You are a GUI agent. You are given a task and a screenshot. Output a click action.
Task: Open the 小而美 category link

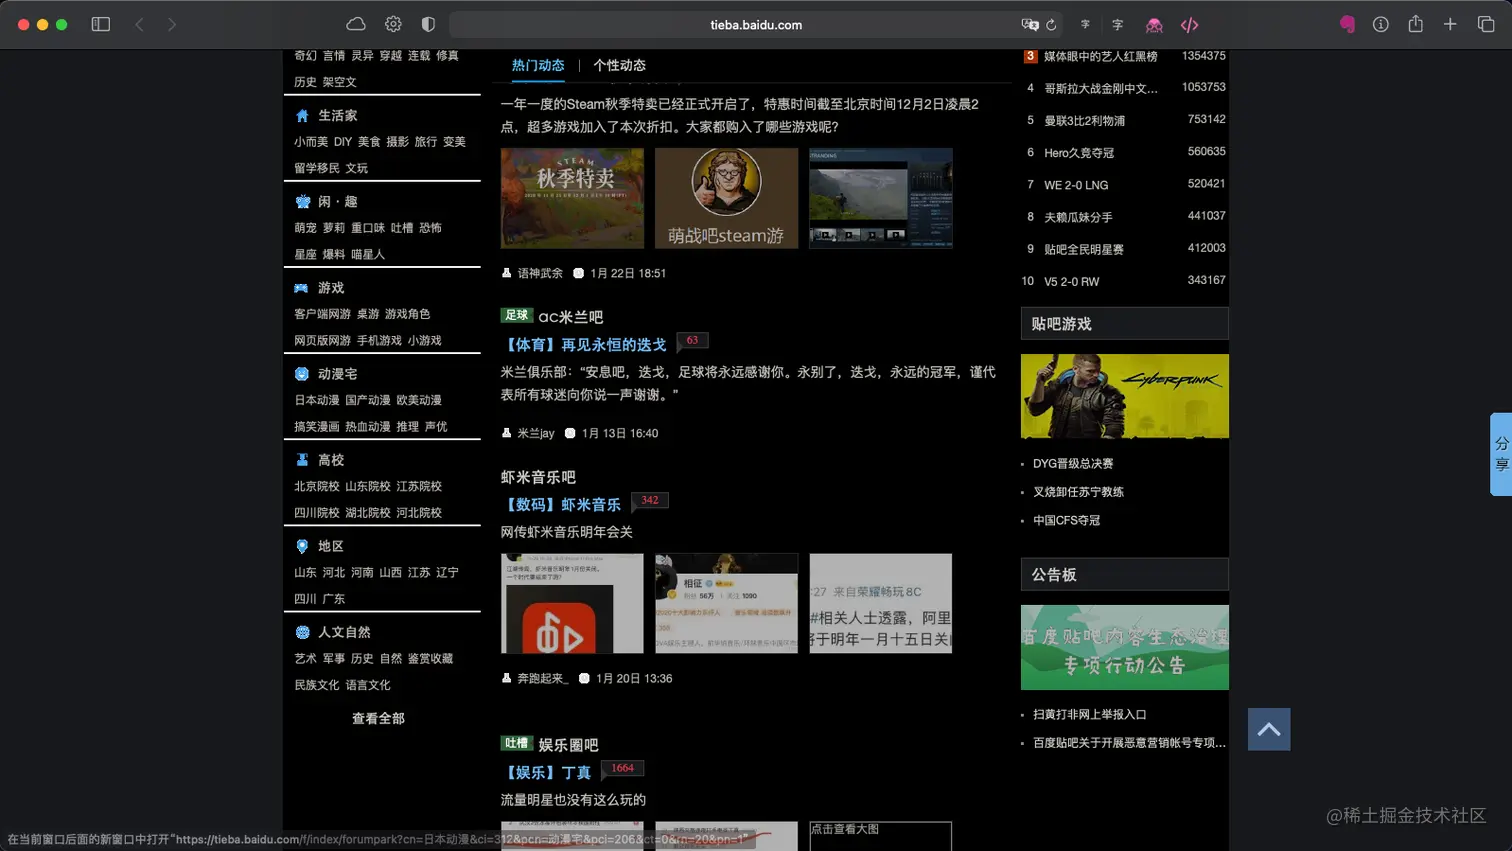[311, 142]
